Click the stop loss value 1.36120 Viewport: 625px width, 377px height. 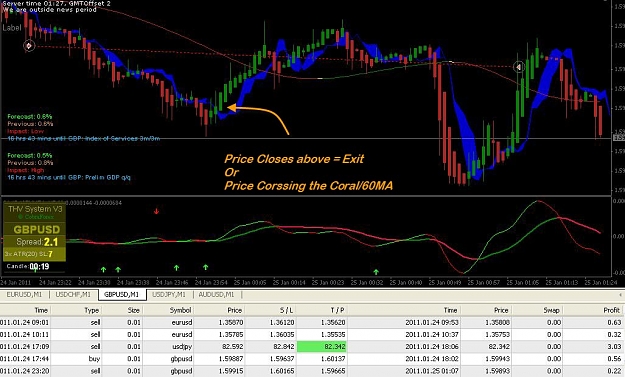tap(282, 322)
